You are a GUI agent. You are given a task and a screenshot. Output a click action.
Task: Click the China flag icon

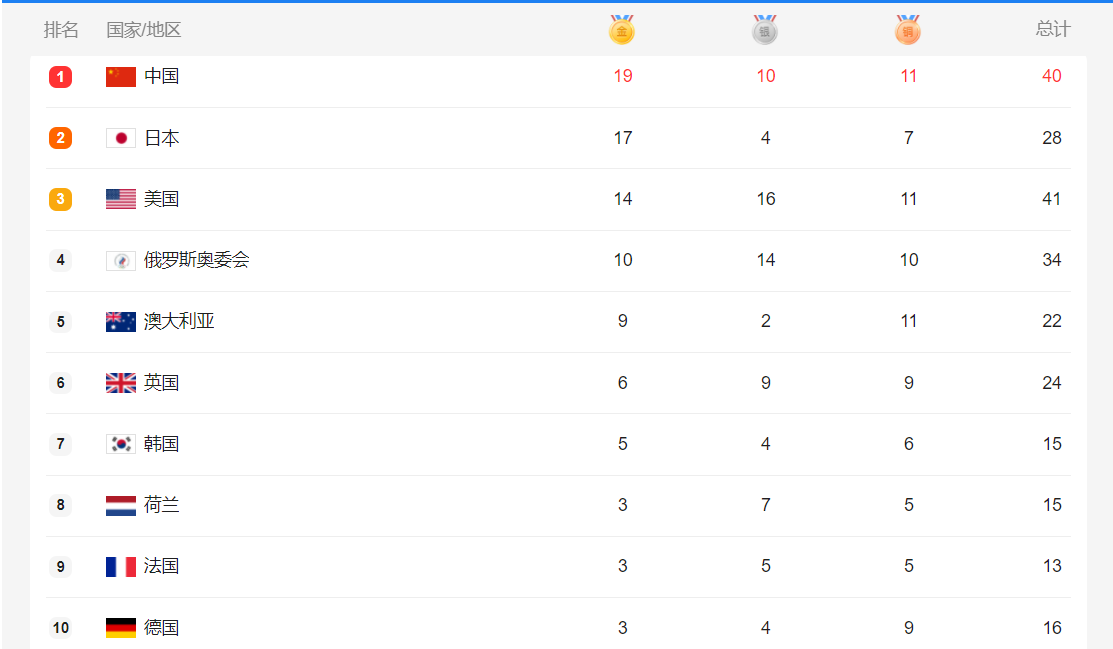[x=121, y=77]
